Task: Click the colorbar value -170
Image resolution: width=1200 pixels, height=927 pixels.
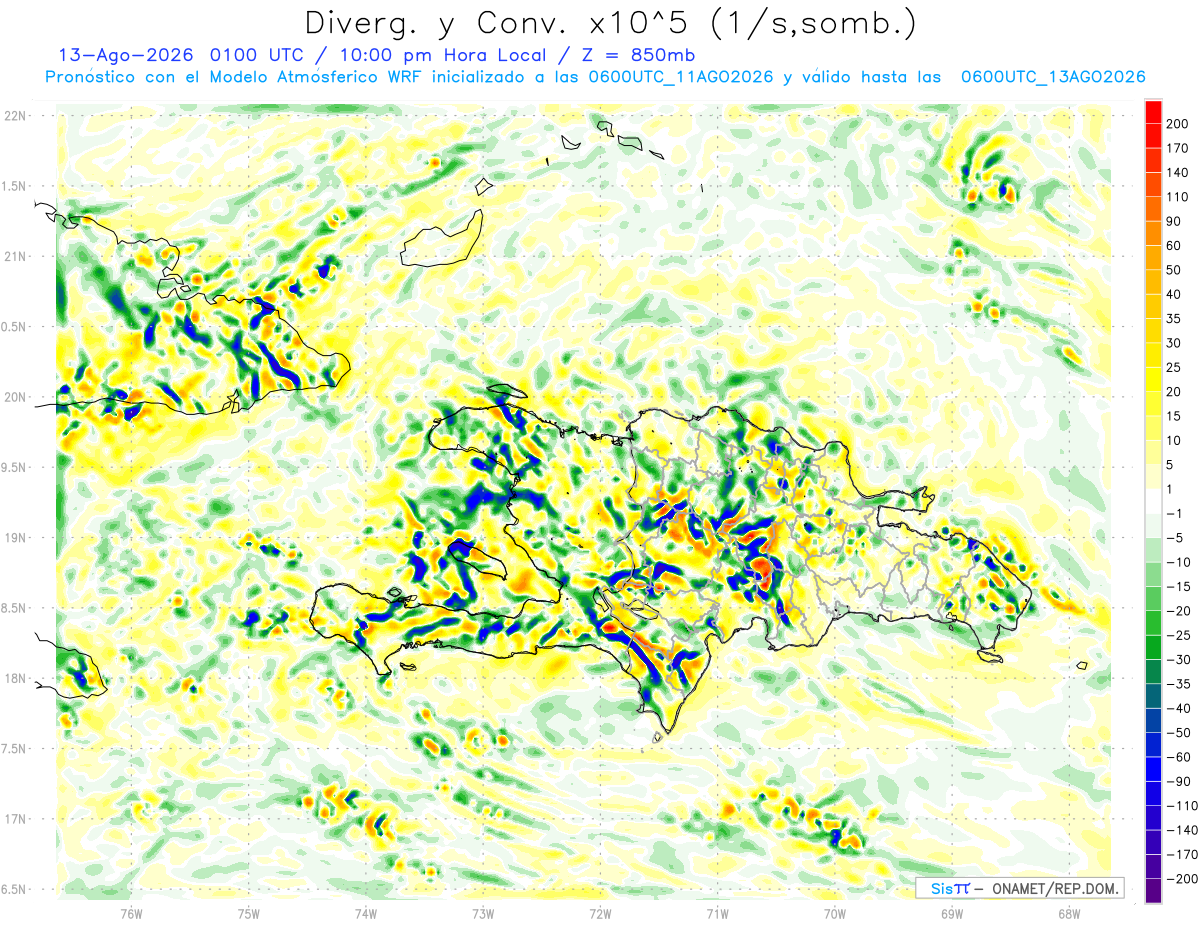Action: coord(1183,854)
